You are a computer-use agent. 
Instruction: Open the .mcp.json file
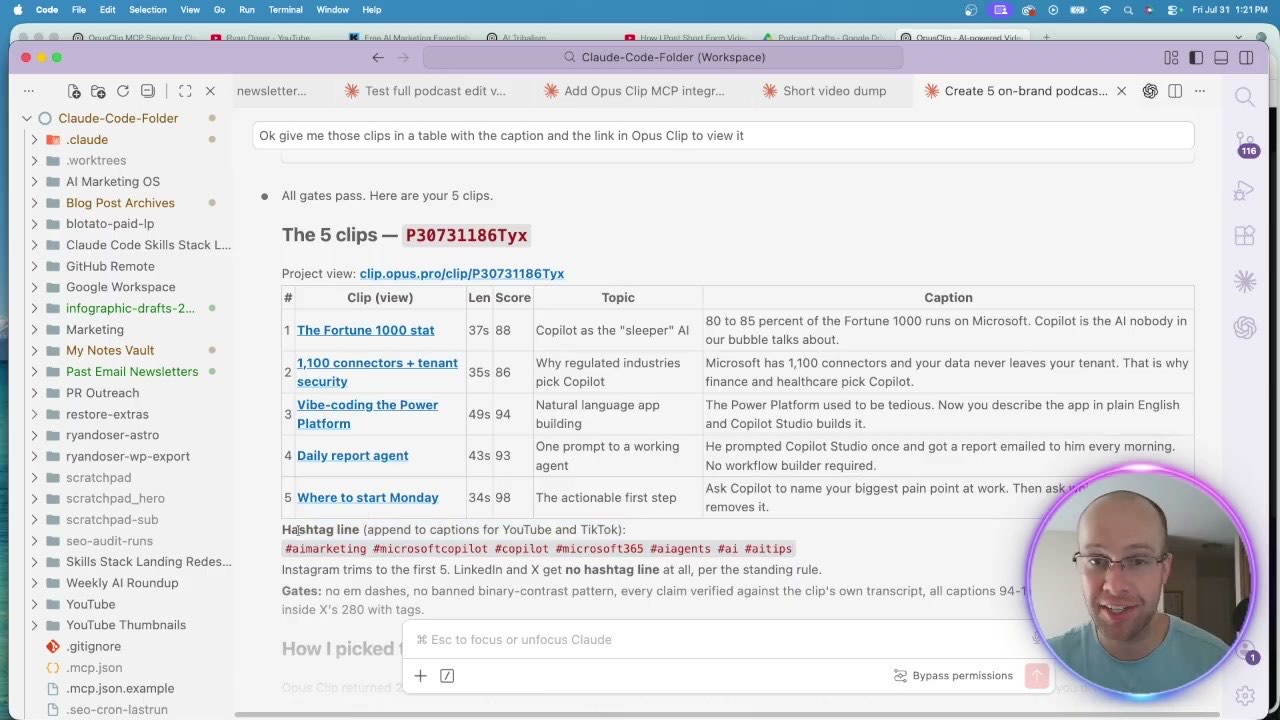pyautogui.click(x=94, y=667)
